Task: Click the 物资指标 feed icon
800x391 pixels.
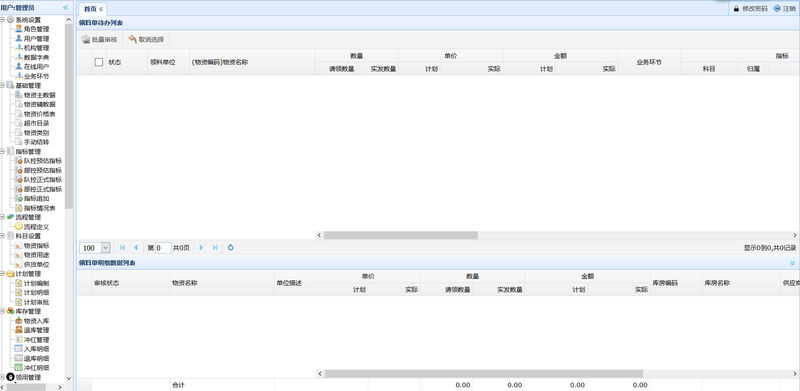Action: pyautogui.click(x=19, y=246)
